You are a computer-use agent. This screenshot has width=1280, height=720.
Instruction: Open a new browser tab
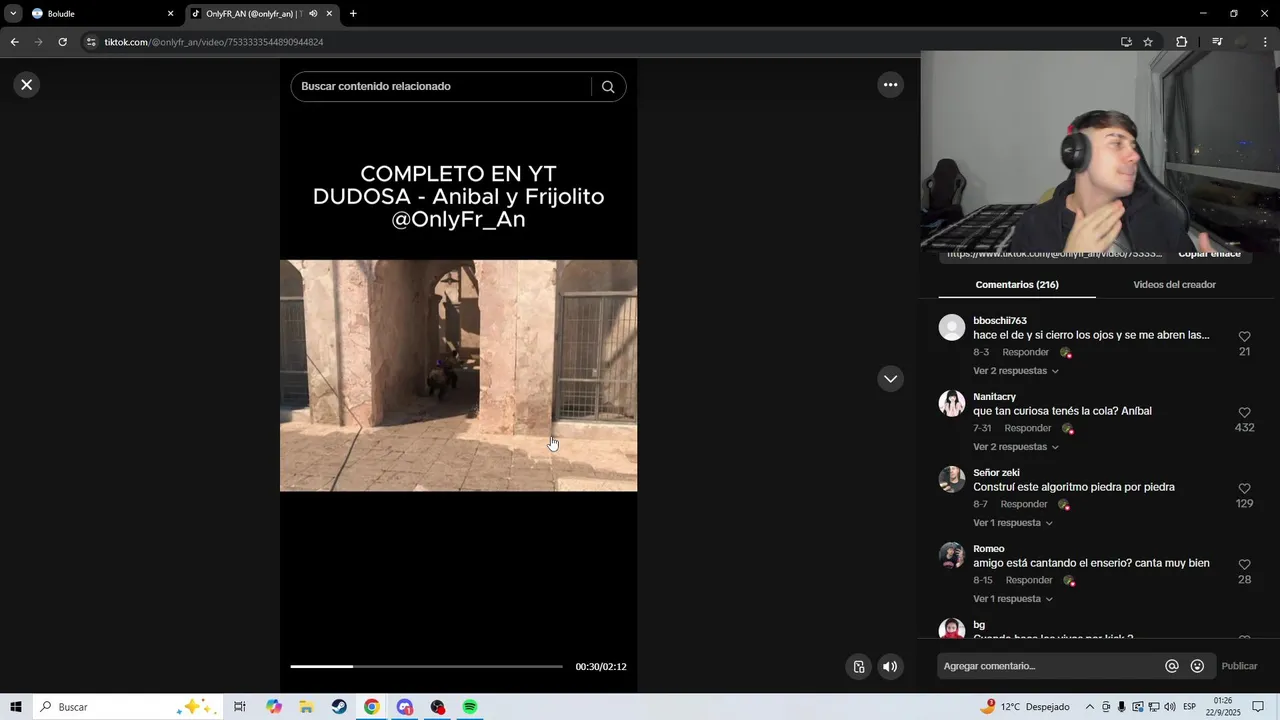point(353,14)
